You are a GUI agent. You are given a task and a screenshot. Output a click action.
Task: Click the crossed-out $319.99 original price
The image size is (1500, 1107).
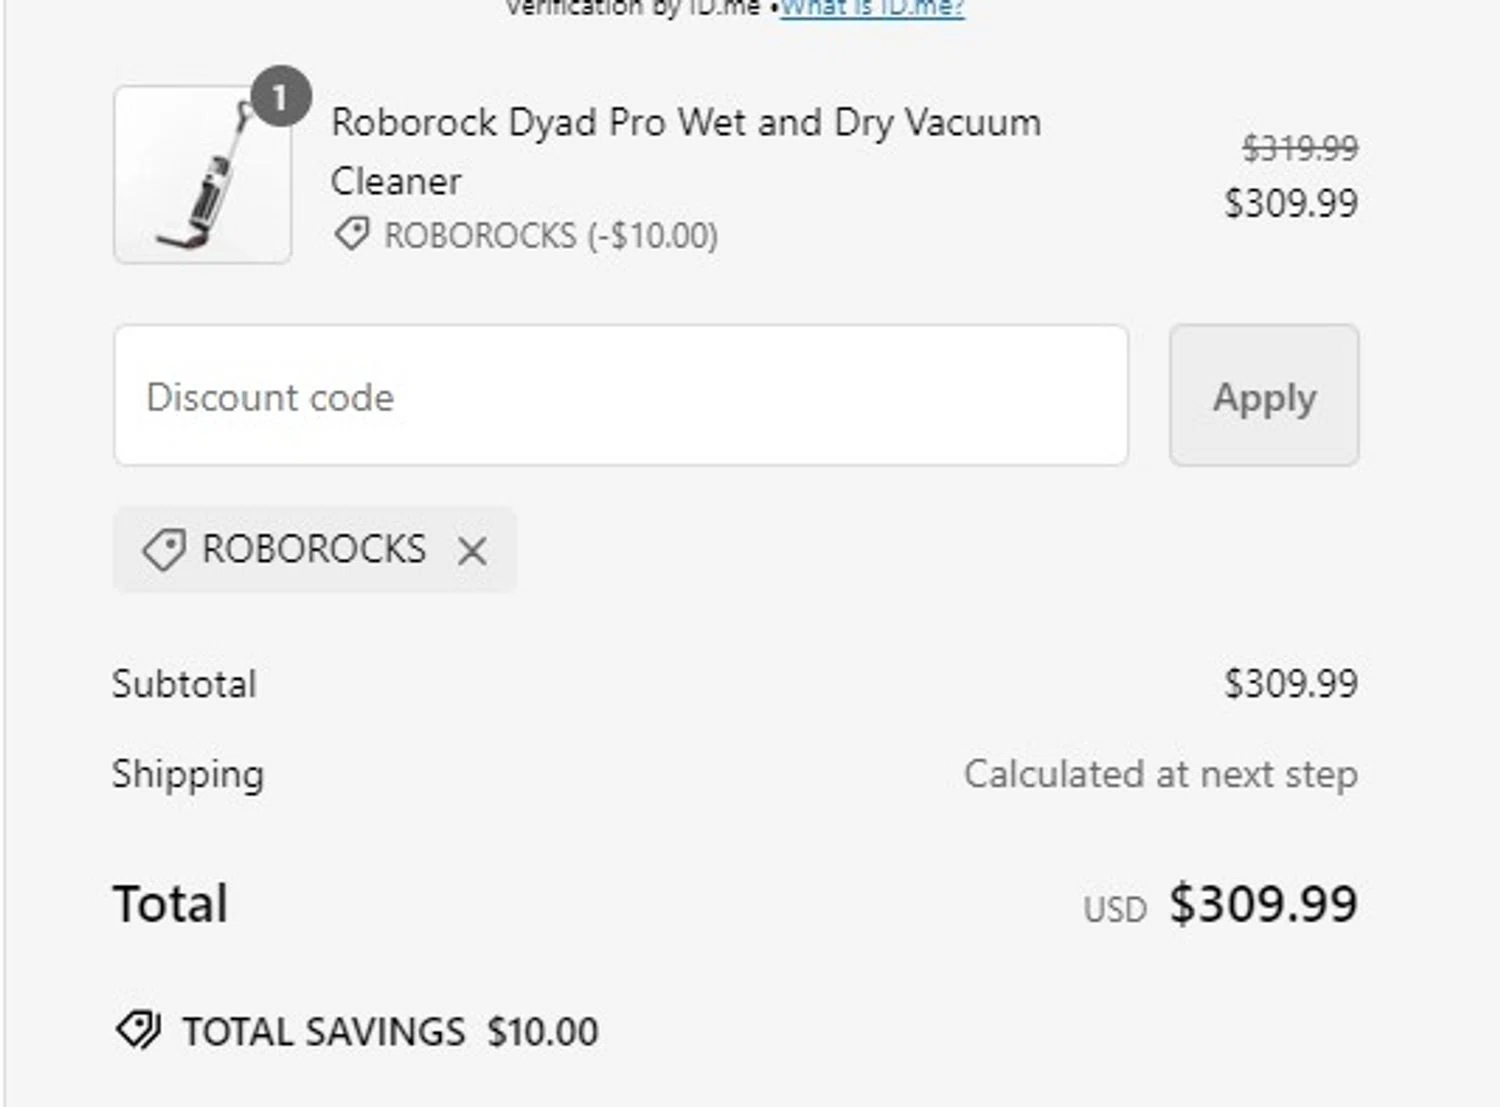point(1299,149)
